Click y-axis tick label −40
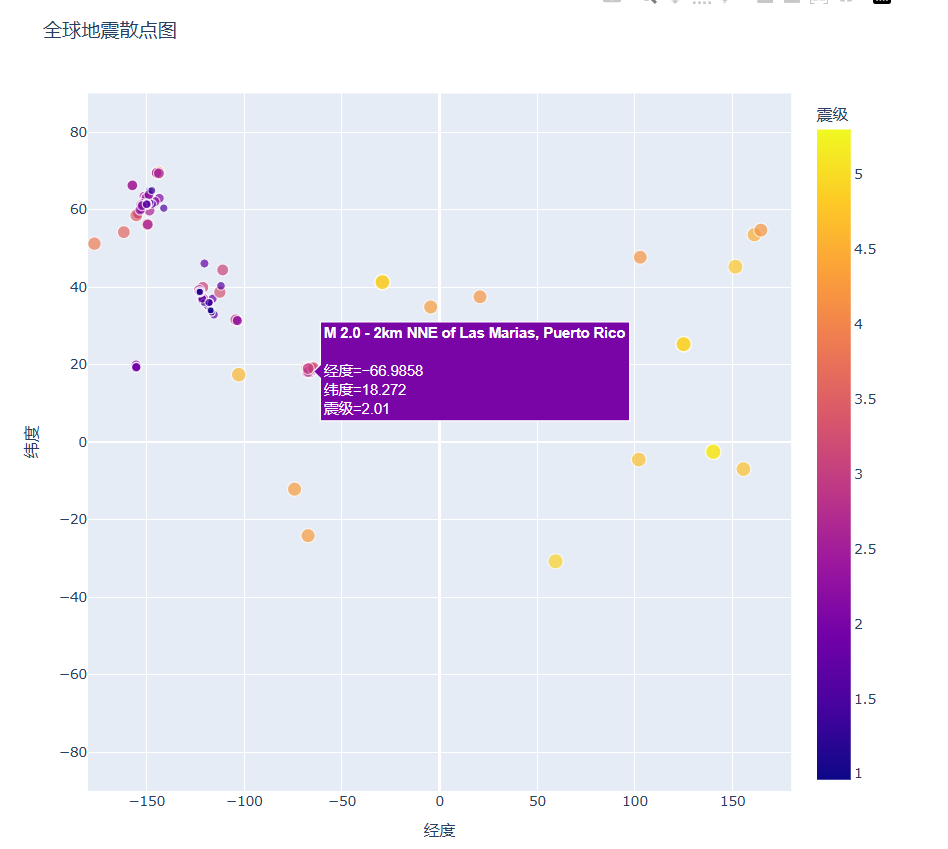948x849 pixels. [x=74, y=597]
